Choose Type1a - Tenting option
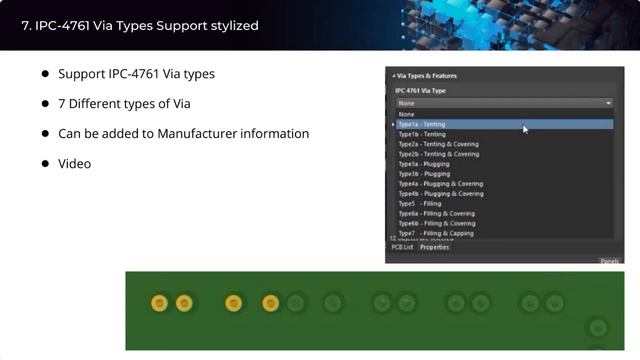640x360 pixels. pyautogui.click(x=505, y=124)
